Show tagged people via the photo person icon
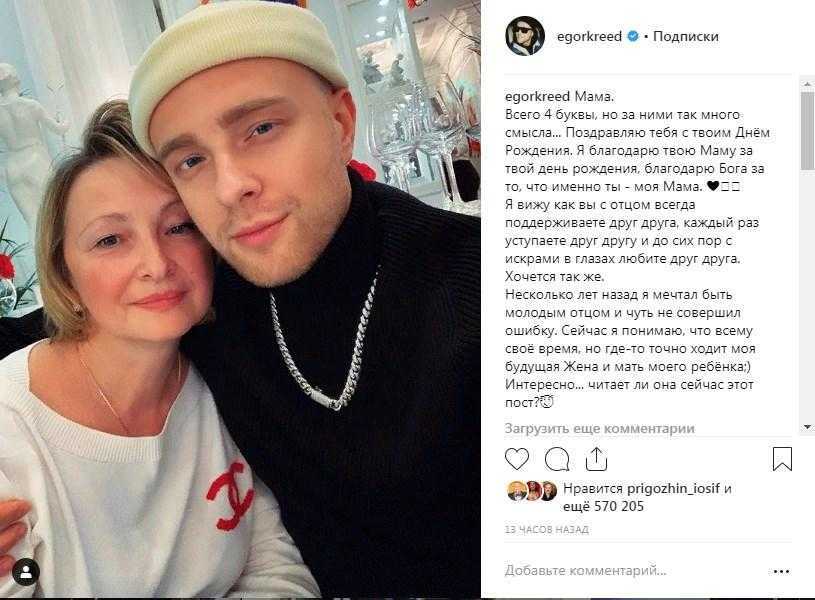The image size is (815, 600). click(25, 573)
